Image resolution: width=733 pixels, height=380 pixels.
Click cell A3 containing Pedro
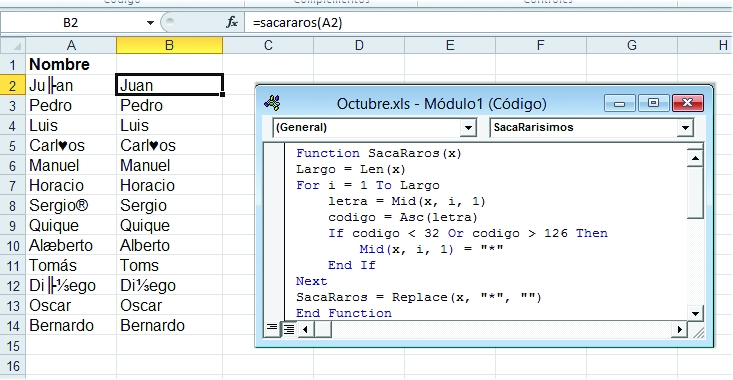[x=71, y=106]
